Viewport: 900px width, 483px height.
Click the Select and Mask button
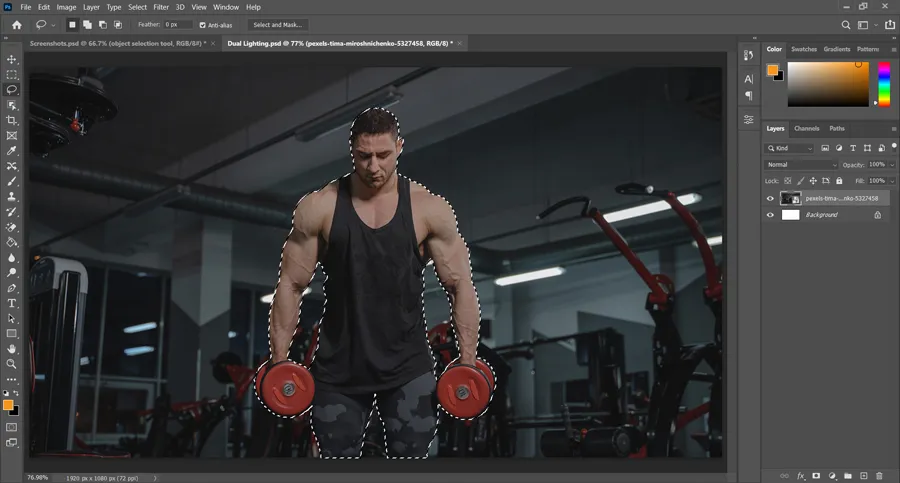277,25
